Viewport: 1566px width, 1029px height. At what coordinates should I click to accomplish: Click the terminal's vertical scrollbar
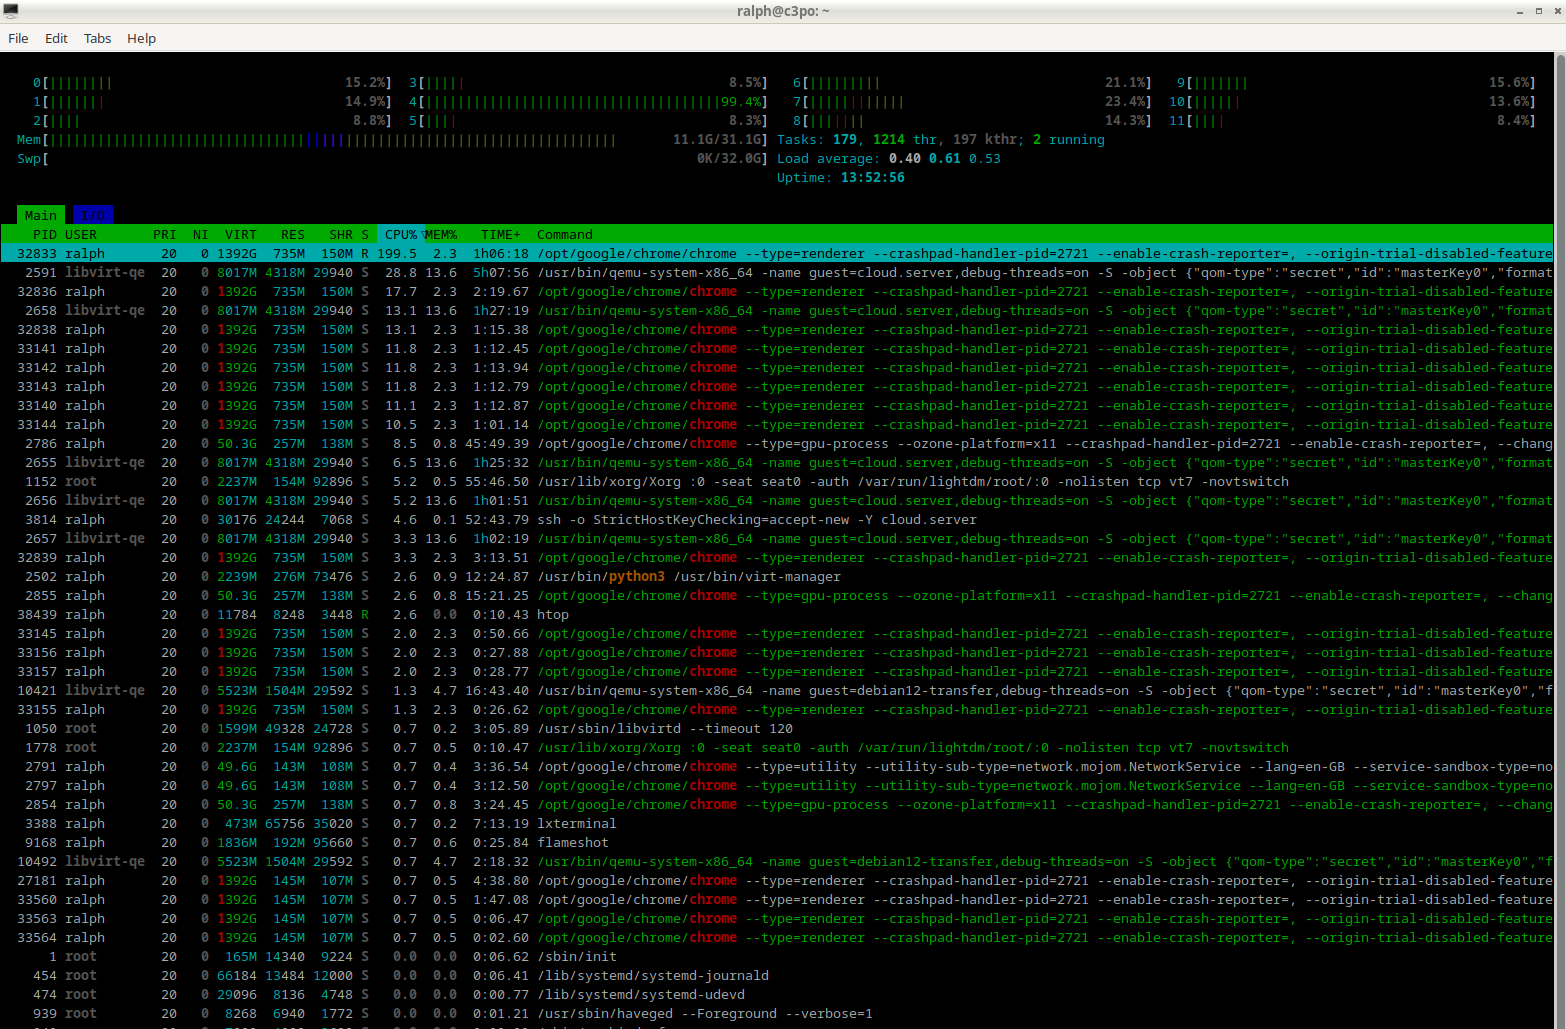pyautogui.click(x=1559, y=400)
